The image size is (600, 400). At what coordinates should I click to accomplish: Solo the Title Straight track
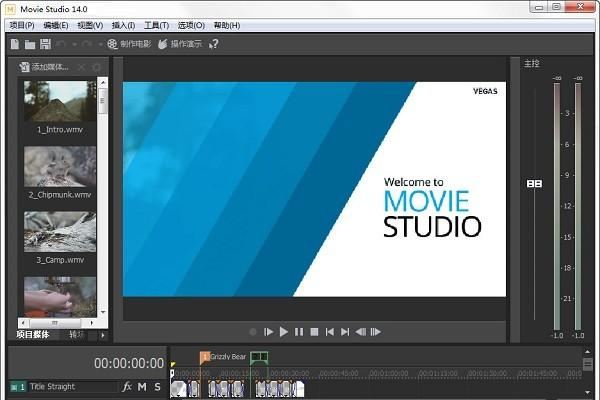tap(157, 386)
